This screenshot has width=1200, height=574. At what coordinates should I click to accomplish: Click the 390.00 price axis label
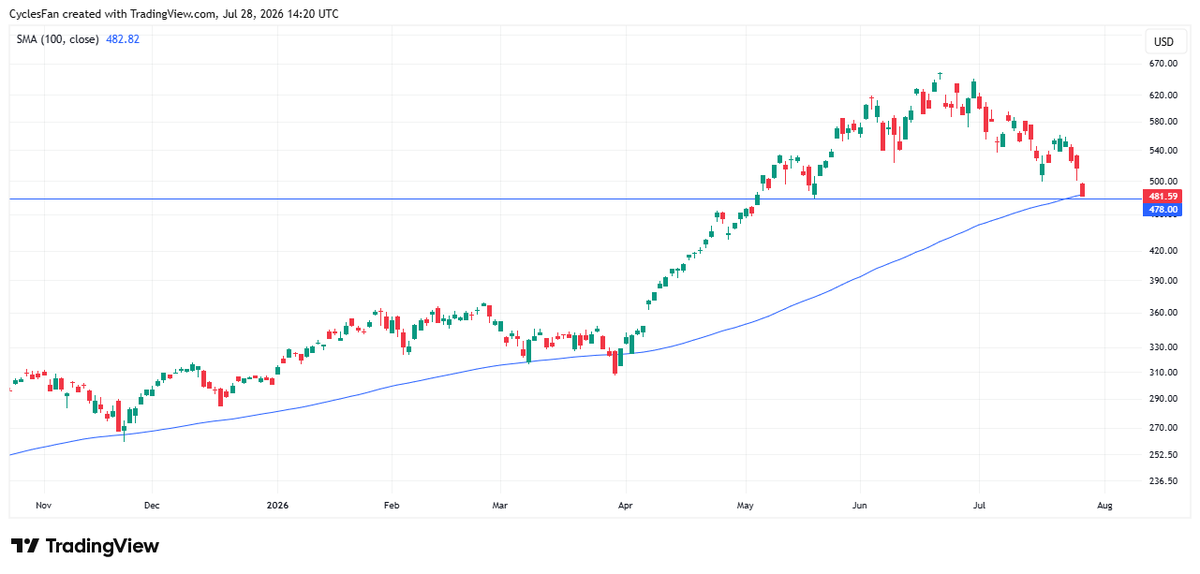[x=1163, y=281]
